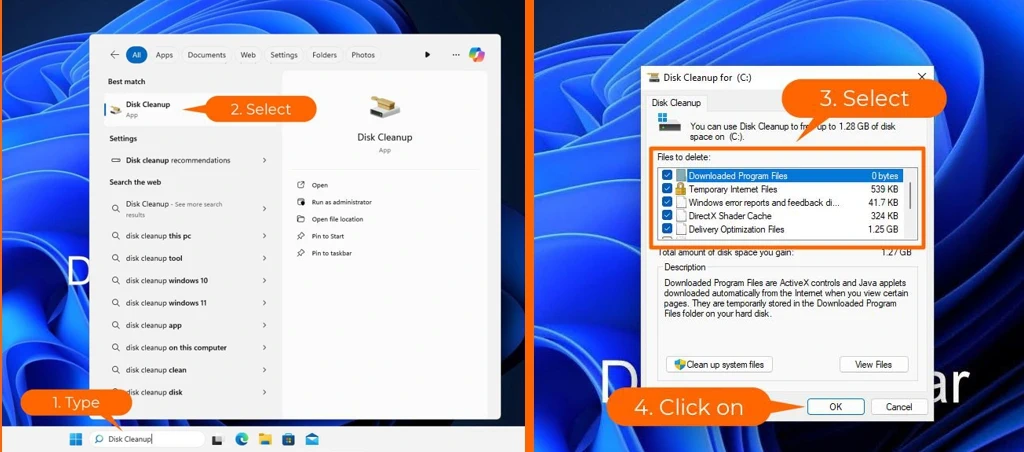Expand chevron for 'disk cleanup windows 11'
Viewport: 1024px width, 452px height.
pyautogui.click(x=264, y=303)
